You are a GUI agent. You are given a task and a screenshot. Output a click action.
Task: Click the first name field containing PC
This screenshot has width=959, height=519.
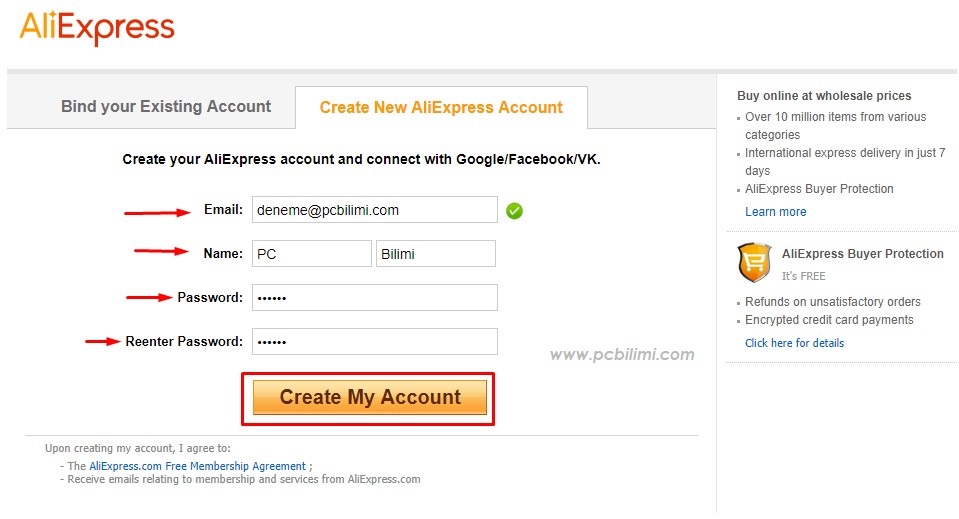pyautogui.click(x=311, y=254)
